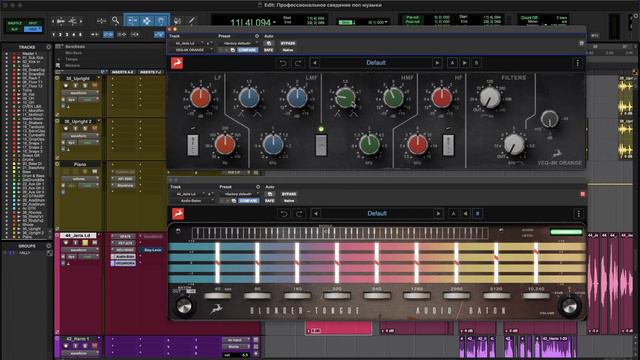This screenshot has width=640, height=360.
Task: Open plugin selector dropdown Audio Baton
Action: tap(193, 201)
